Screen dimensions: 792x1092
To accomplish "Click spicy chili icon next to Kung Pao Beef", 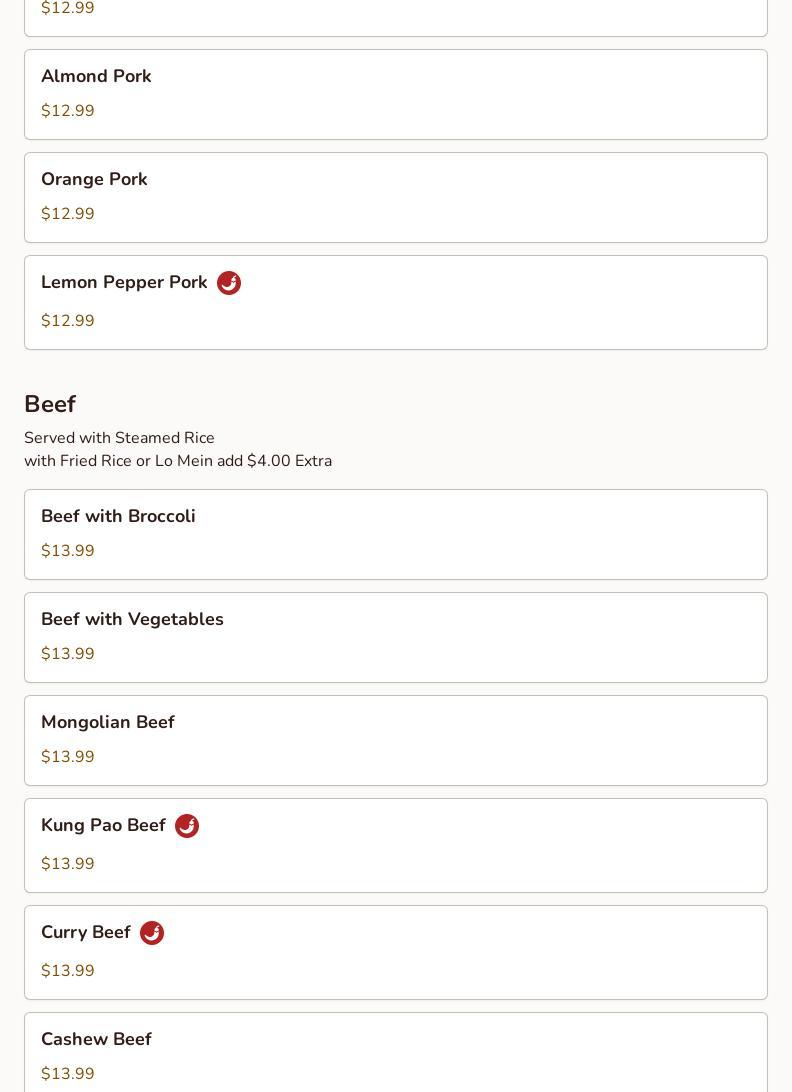I will coord(187,826).
